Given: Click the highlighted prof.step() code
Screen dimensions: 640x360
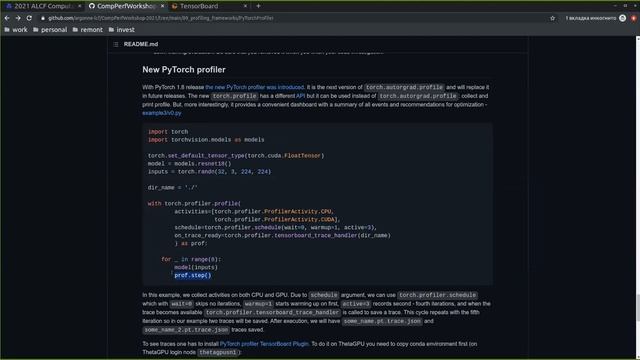Looking at the screenshot, I should [193, 275].
